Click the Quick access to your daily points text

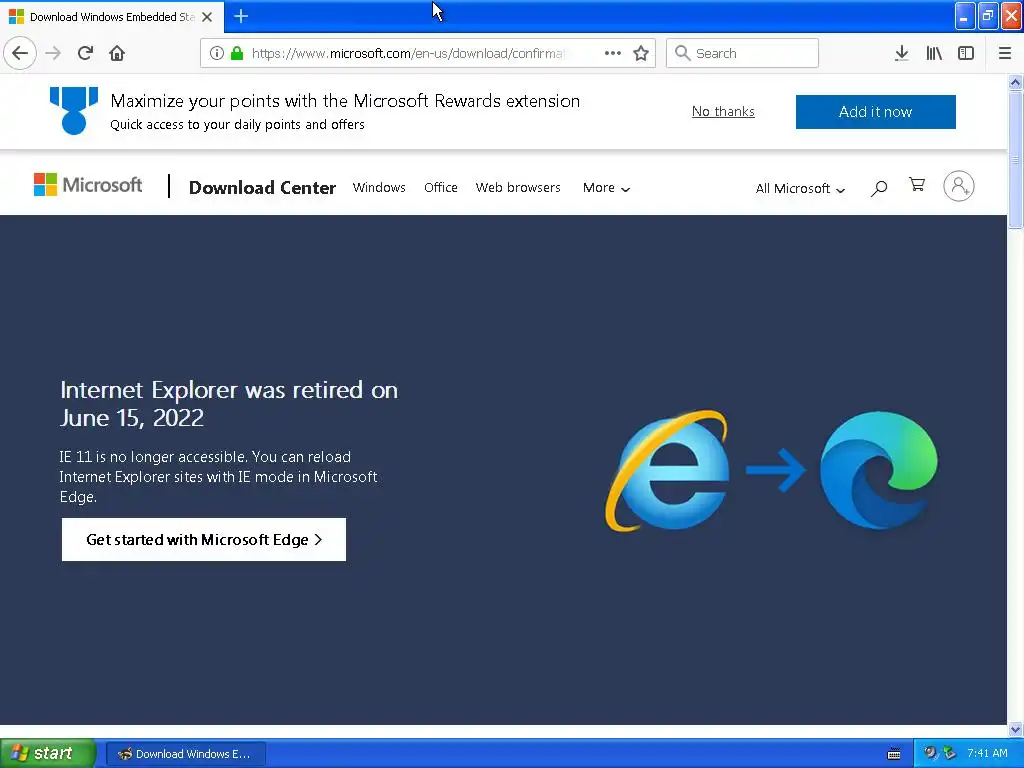237,124
